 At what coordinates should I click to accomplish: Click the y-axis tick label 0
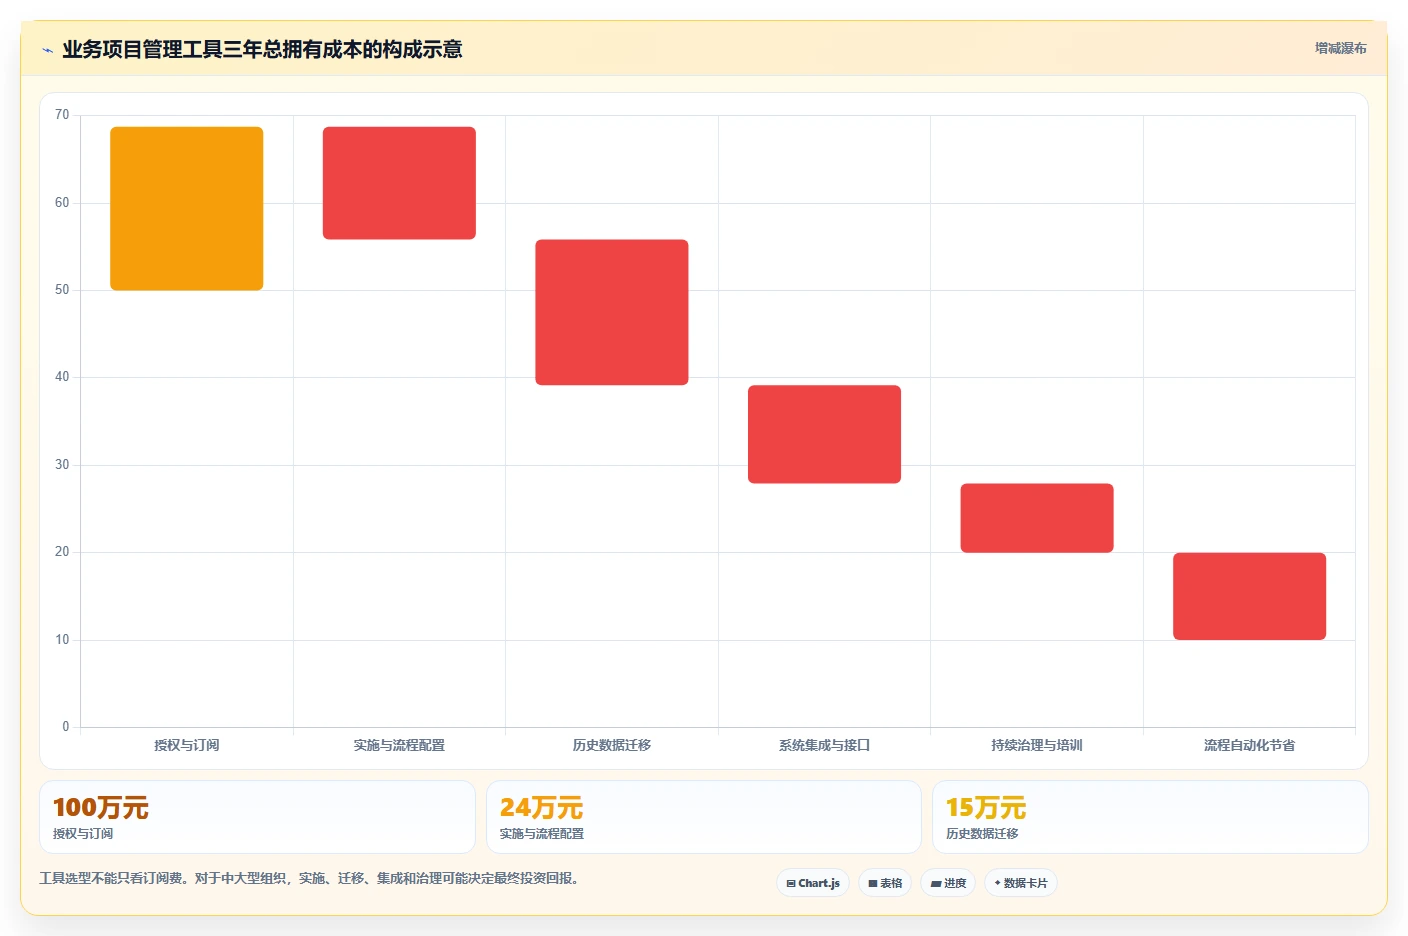point(66,727)
